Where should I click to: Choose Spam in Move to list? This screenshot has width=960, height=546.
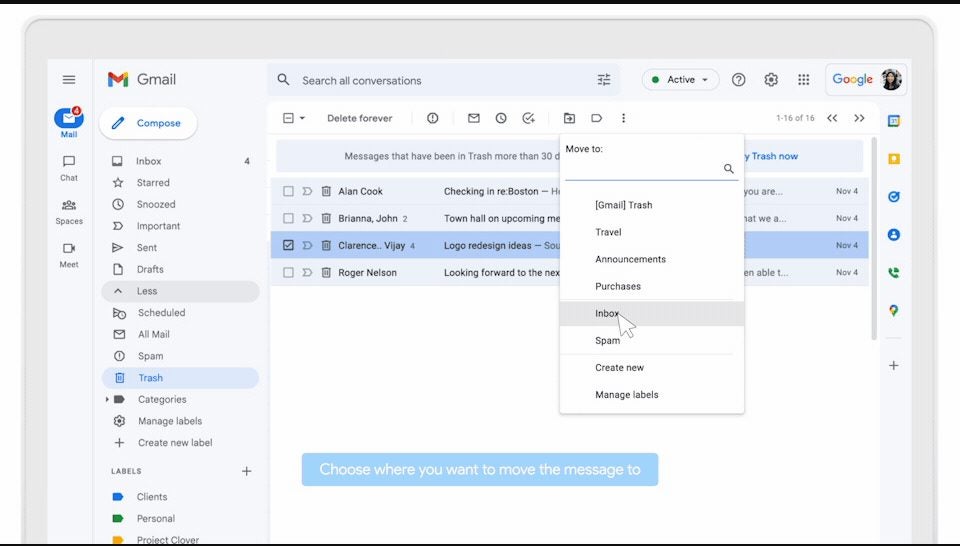[652, 340]
